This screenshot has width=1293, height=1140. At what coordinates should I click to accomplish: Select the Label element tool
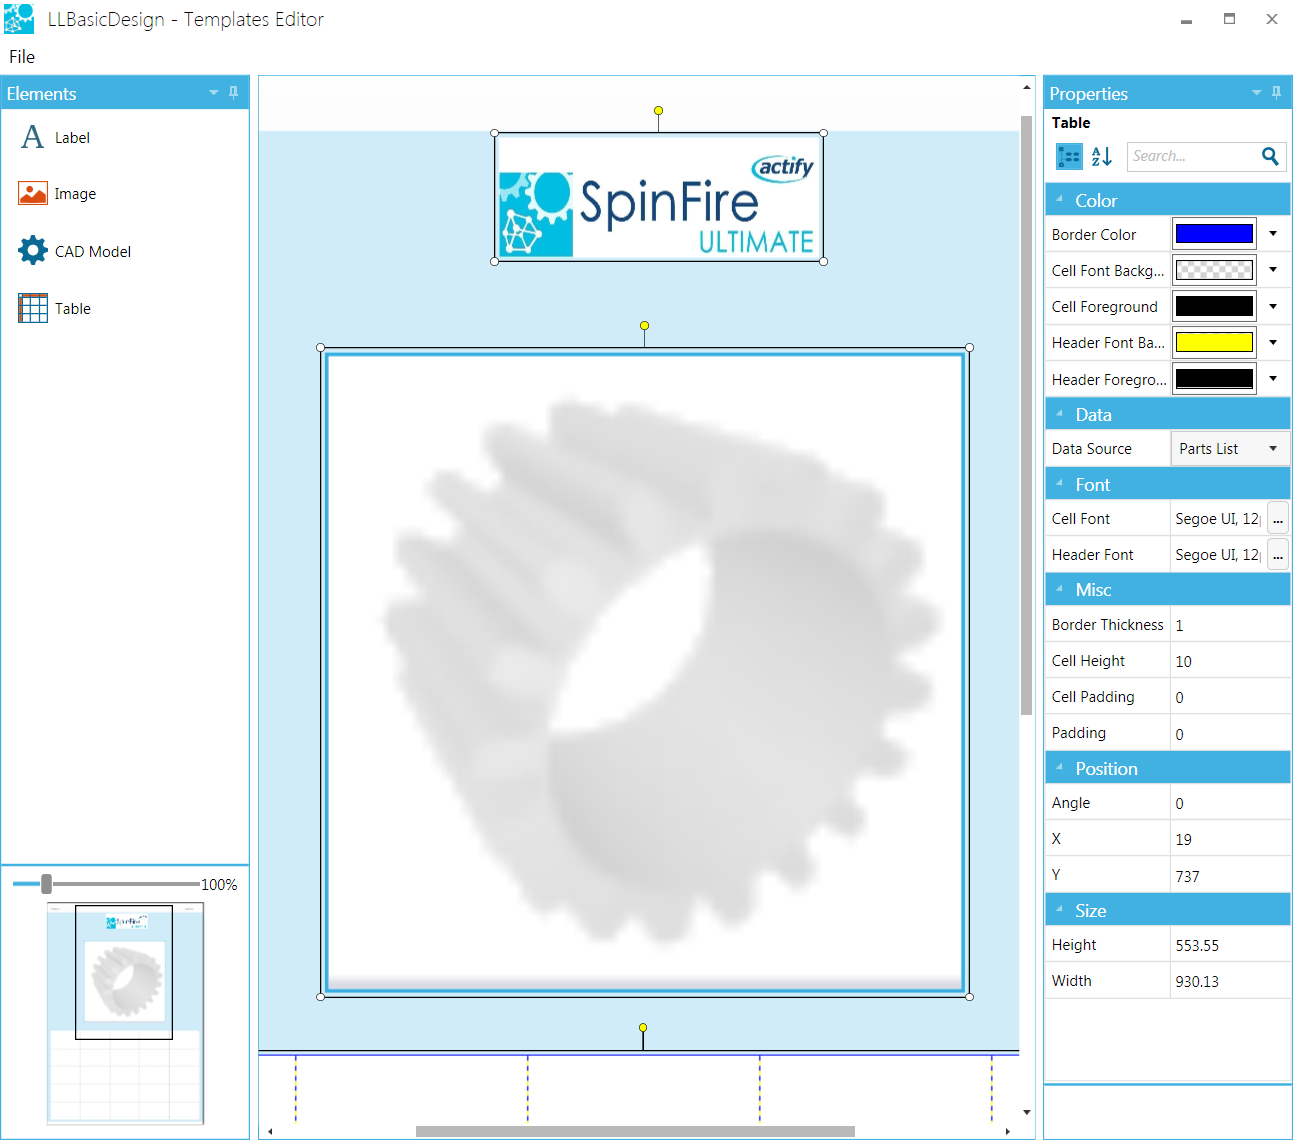(x=56, y=138)
